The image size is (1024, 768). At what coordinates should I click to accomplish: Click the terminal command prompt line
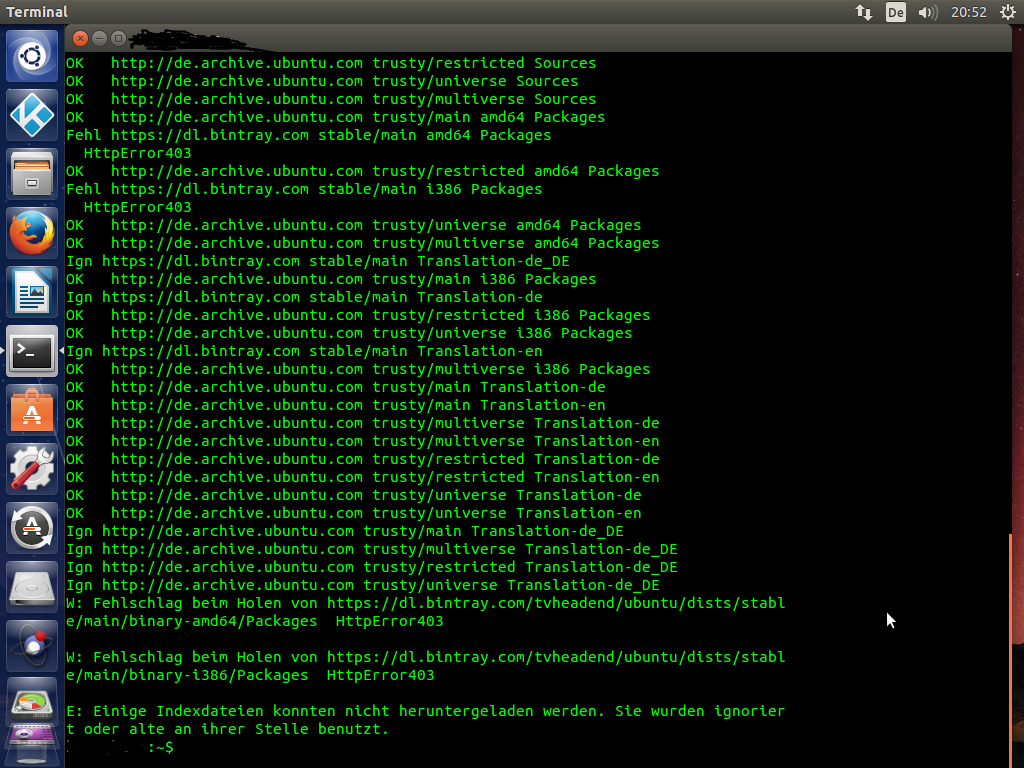(120, 747)
